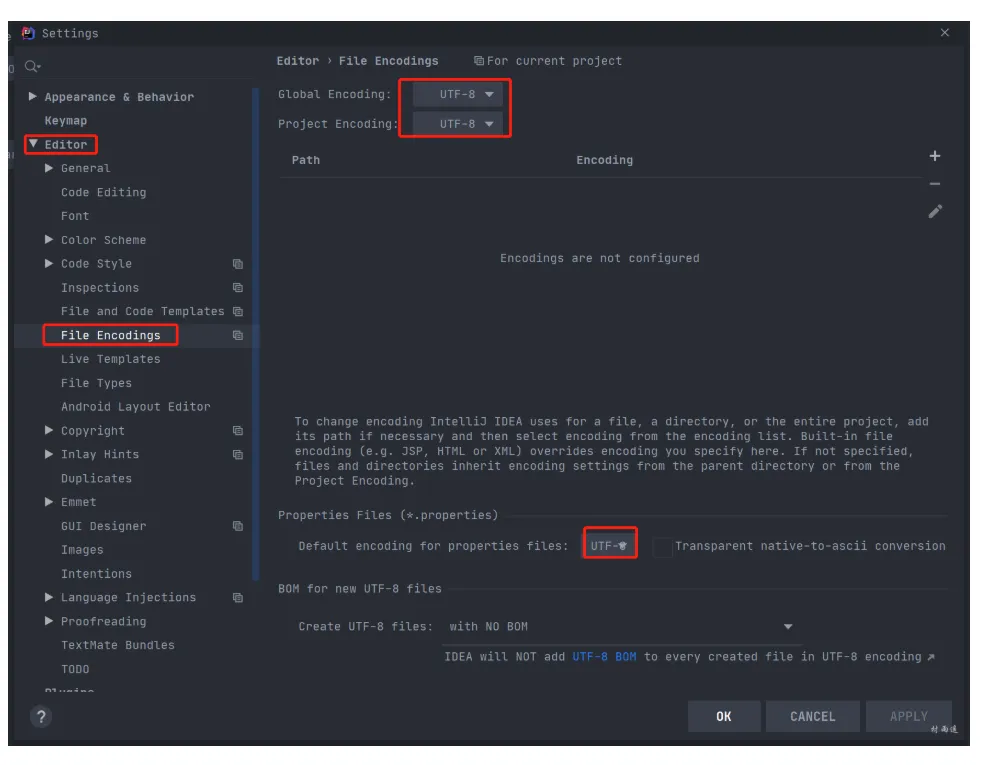Click the help question mark icon
The image size is (985, 765).
[41, 717]
